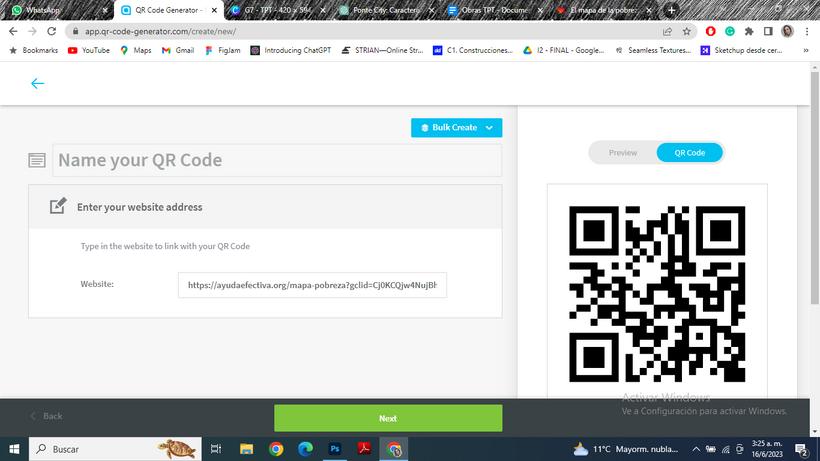Image resolution: width=820 pixels, height=461 pixels.
Task: Open the share page icon in address bar
Action: 667,31
